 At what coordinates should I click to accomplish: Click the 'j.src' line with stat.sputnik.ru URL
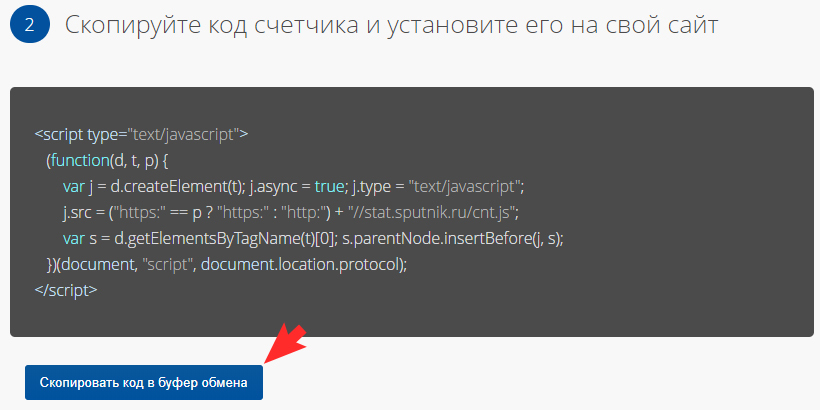[x=290, y=212]
